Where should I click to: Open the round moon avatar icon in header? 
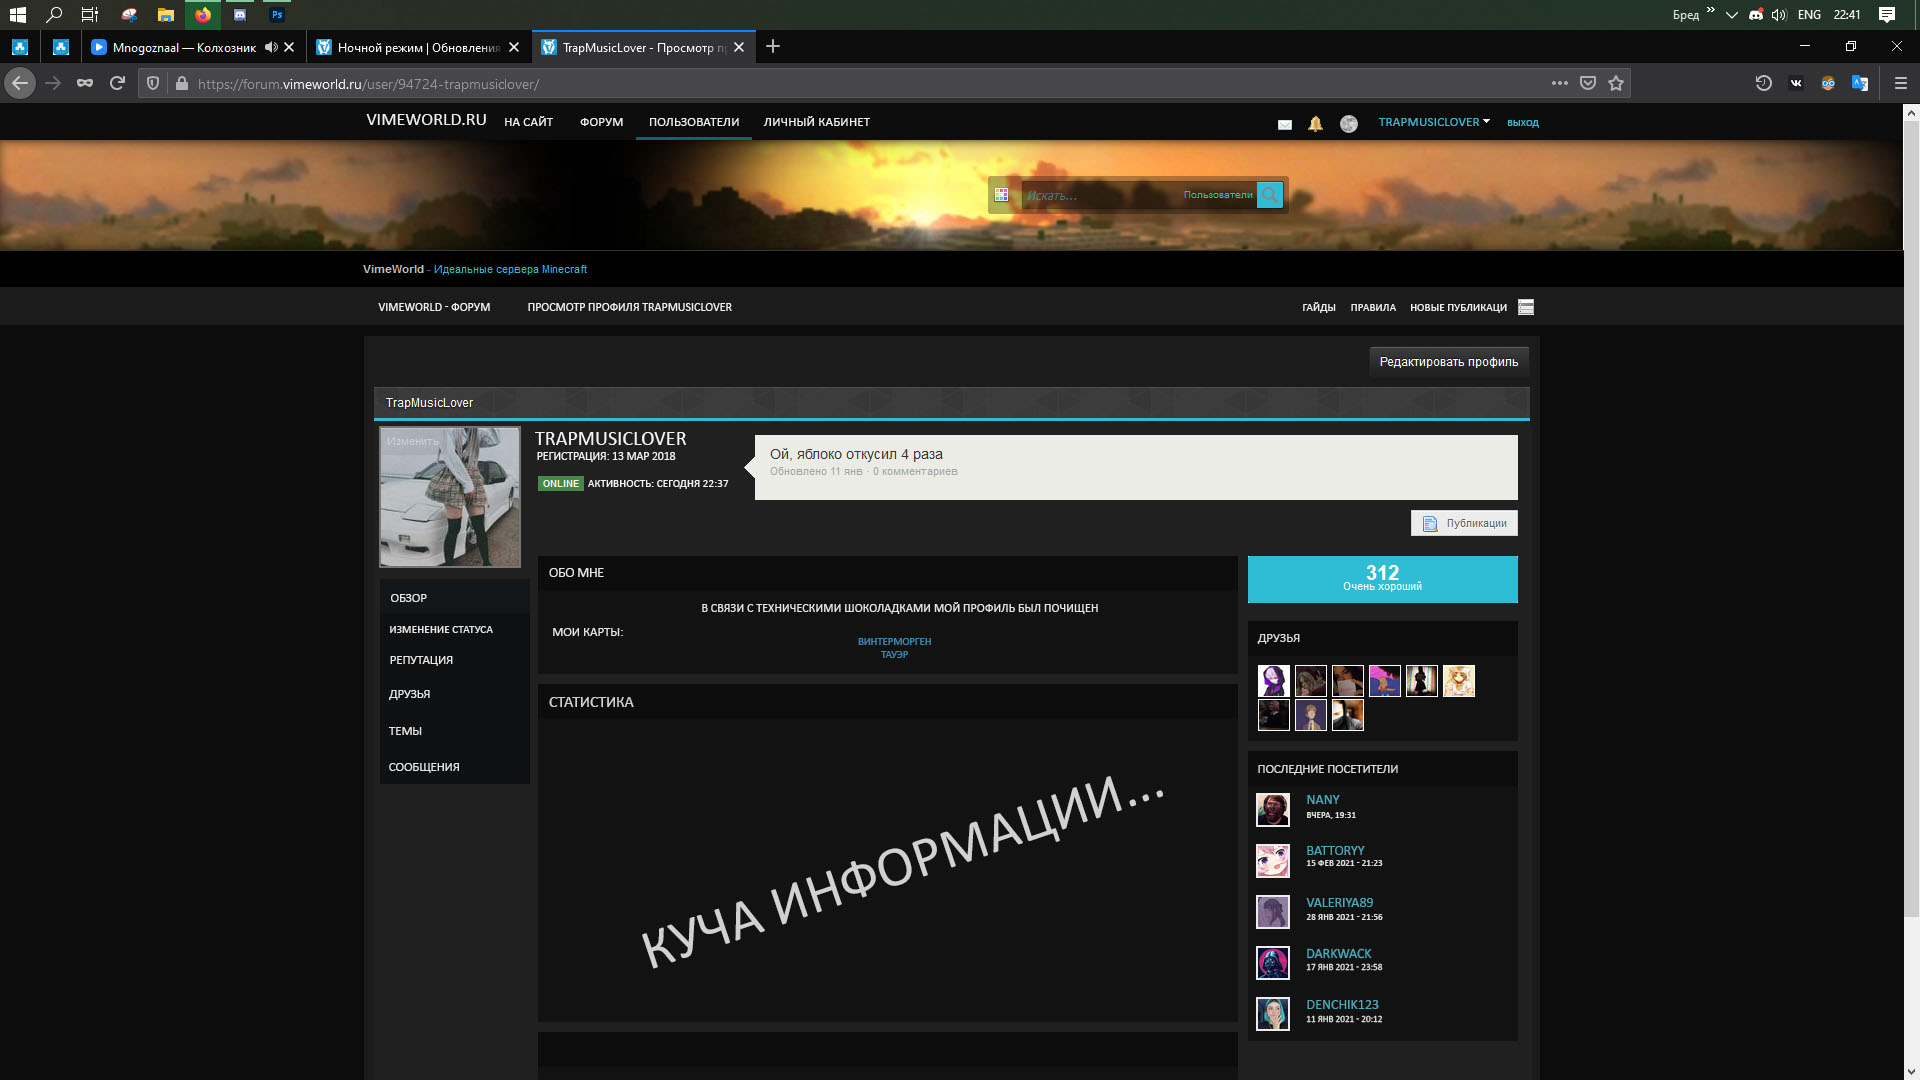(1349, 124)
